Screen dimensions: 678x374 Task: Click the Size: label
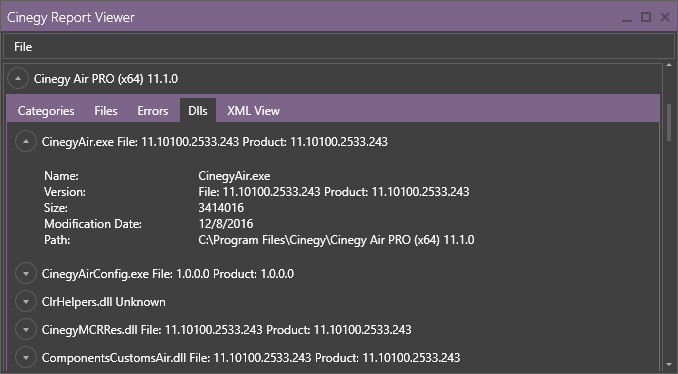coord(56,208)
